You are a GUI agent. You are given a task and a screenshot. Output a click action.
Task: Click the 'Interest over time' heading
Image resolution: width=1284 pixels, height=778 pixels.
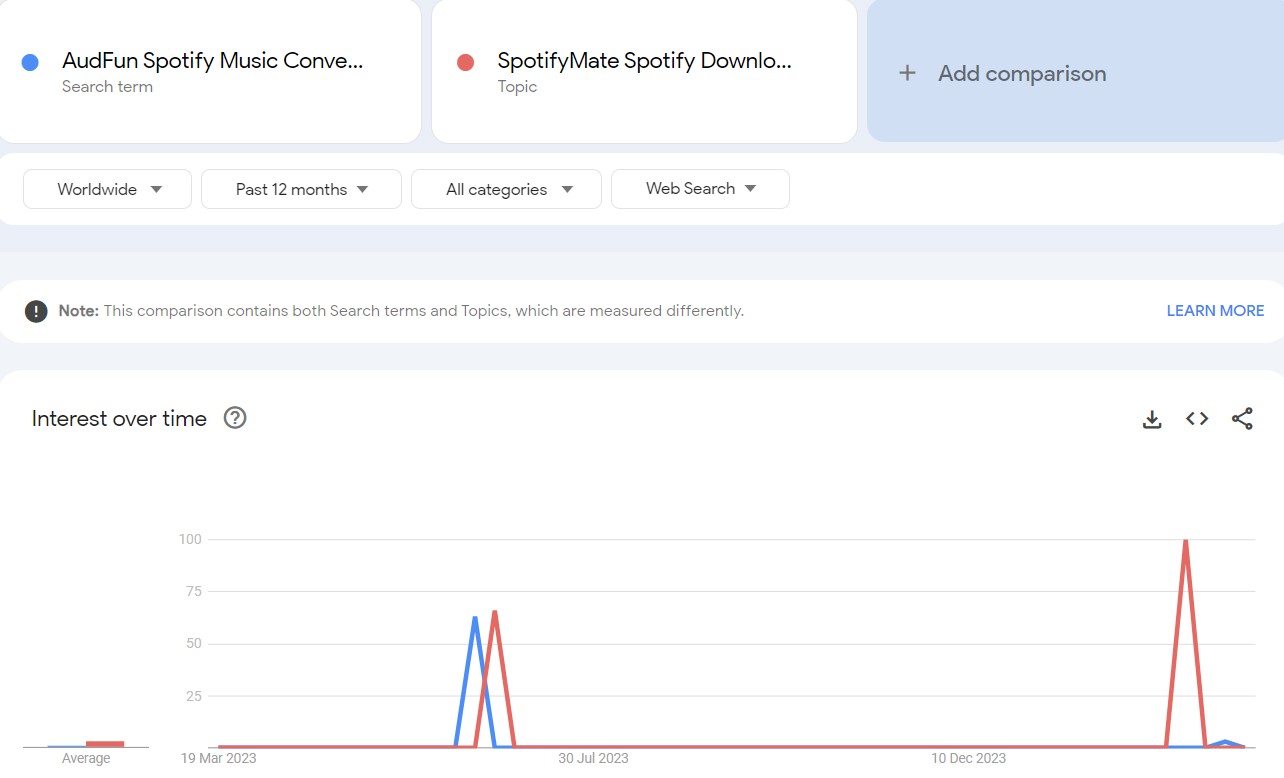coord(119,419)
